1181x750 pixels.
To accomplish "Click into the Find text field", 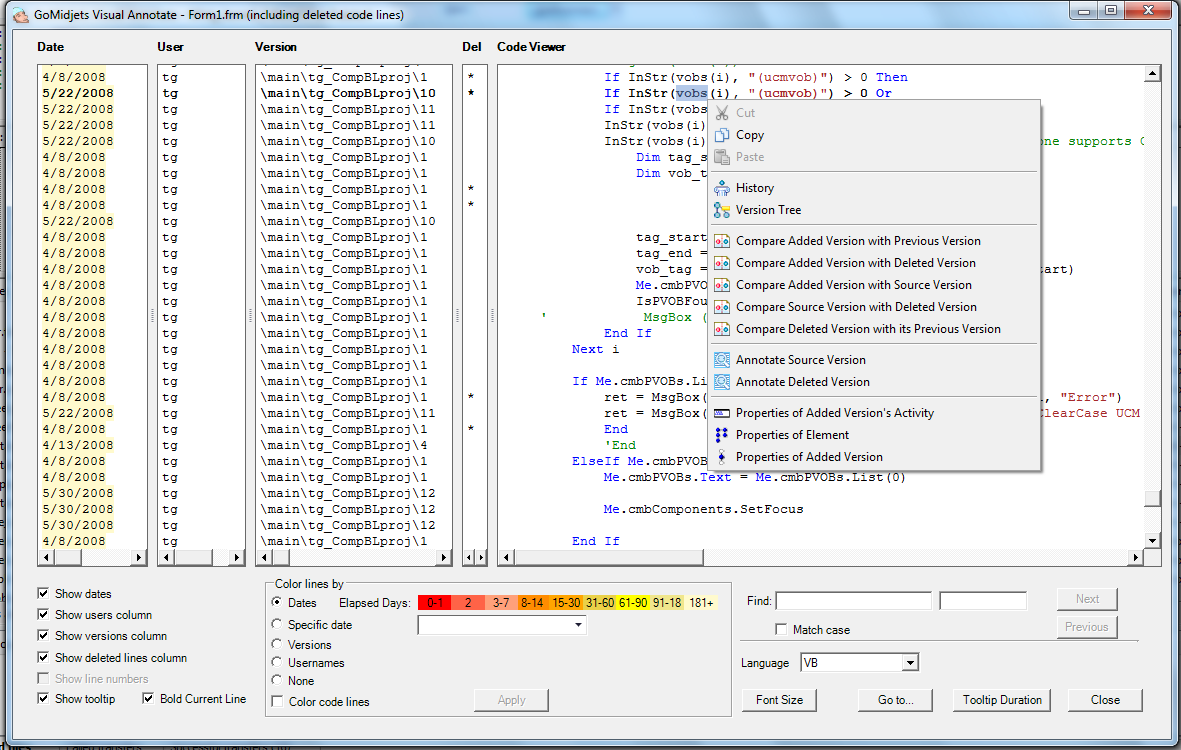I will [853, 600].
